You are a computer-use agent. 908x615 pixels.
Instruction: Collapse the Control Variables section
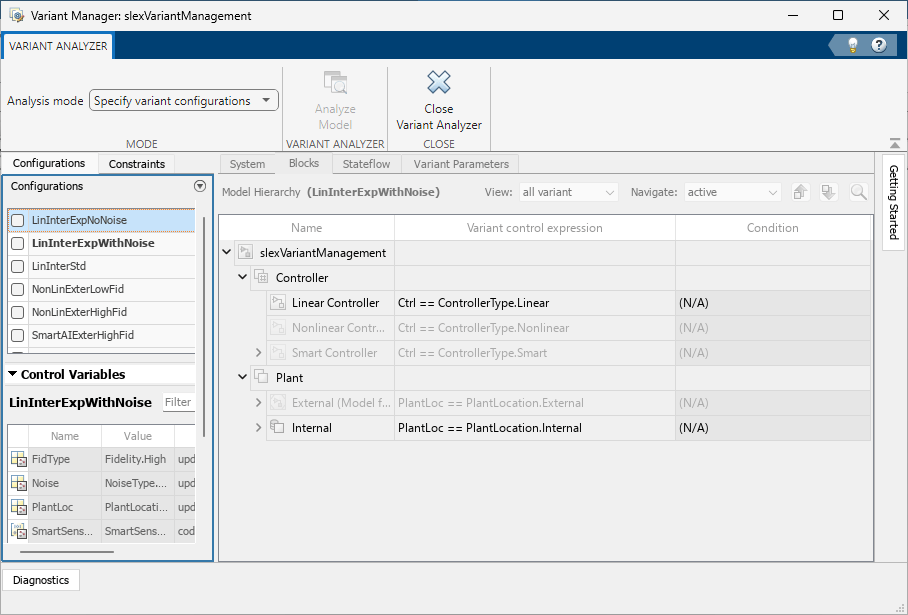pos(12,374)
